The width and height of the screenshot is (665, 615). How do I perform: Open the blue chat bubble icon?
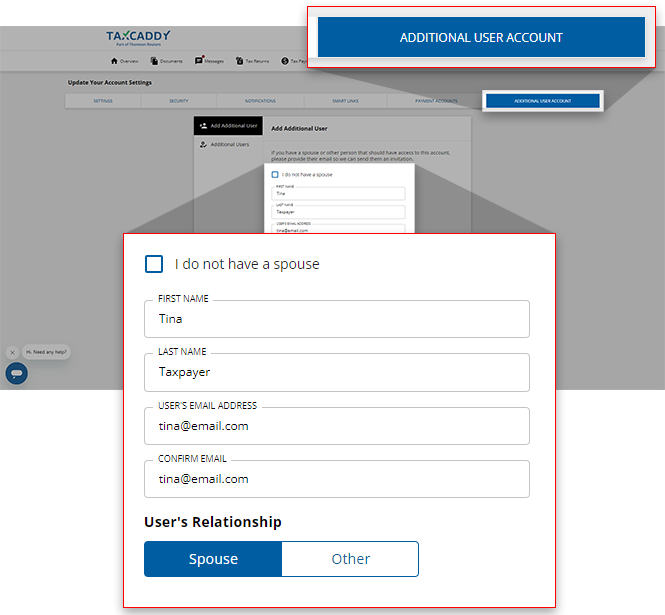(17, 374)
